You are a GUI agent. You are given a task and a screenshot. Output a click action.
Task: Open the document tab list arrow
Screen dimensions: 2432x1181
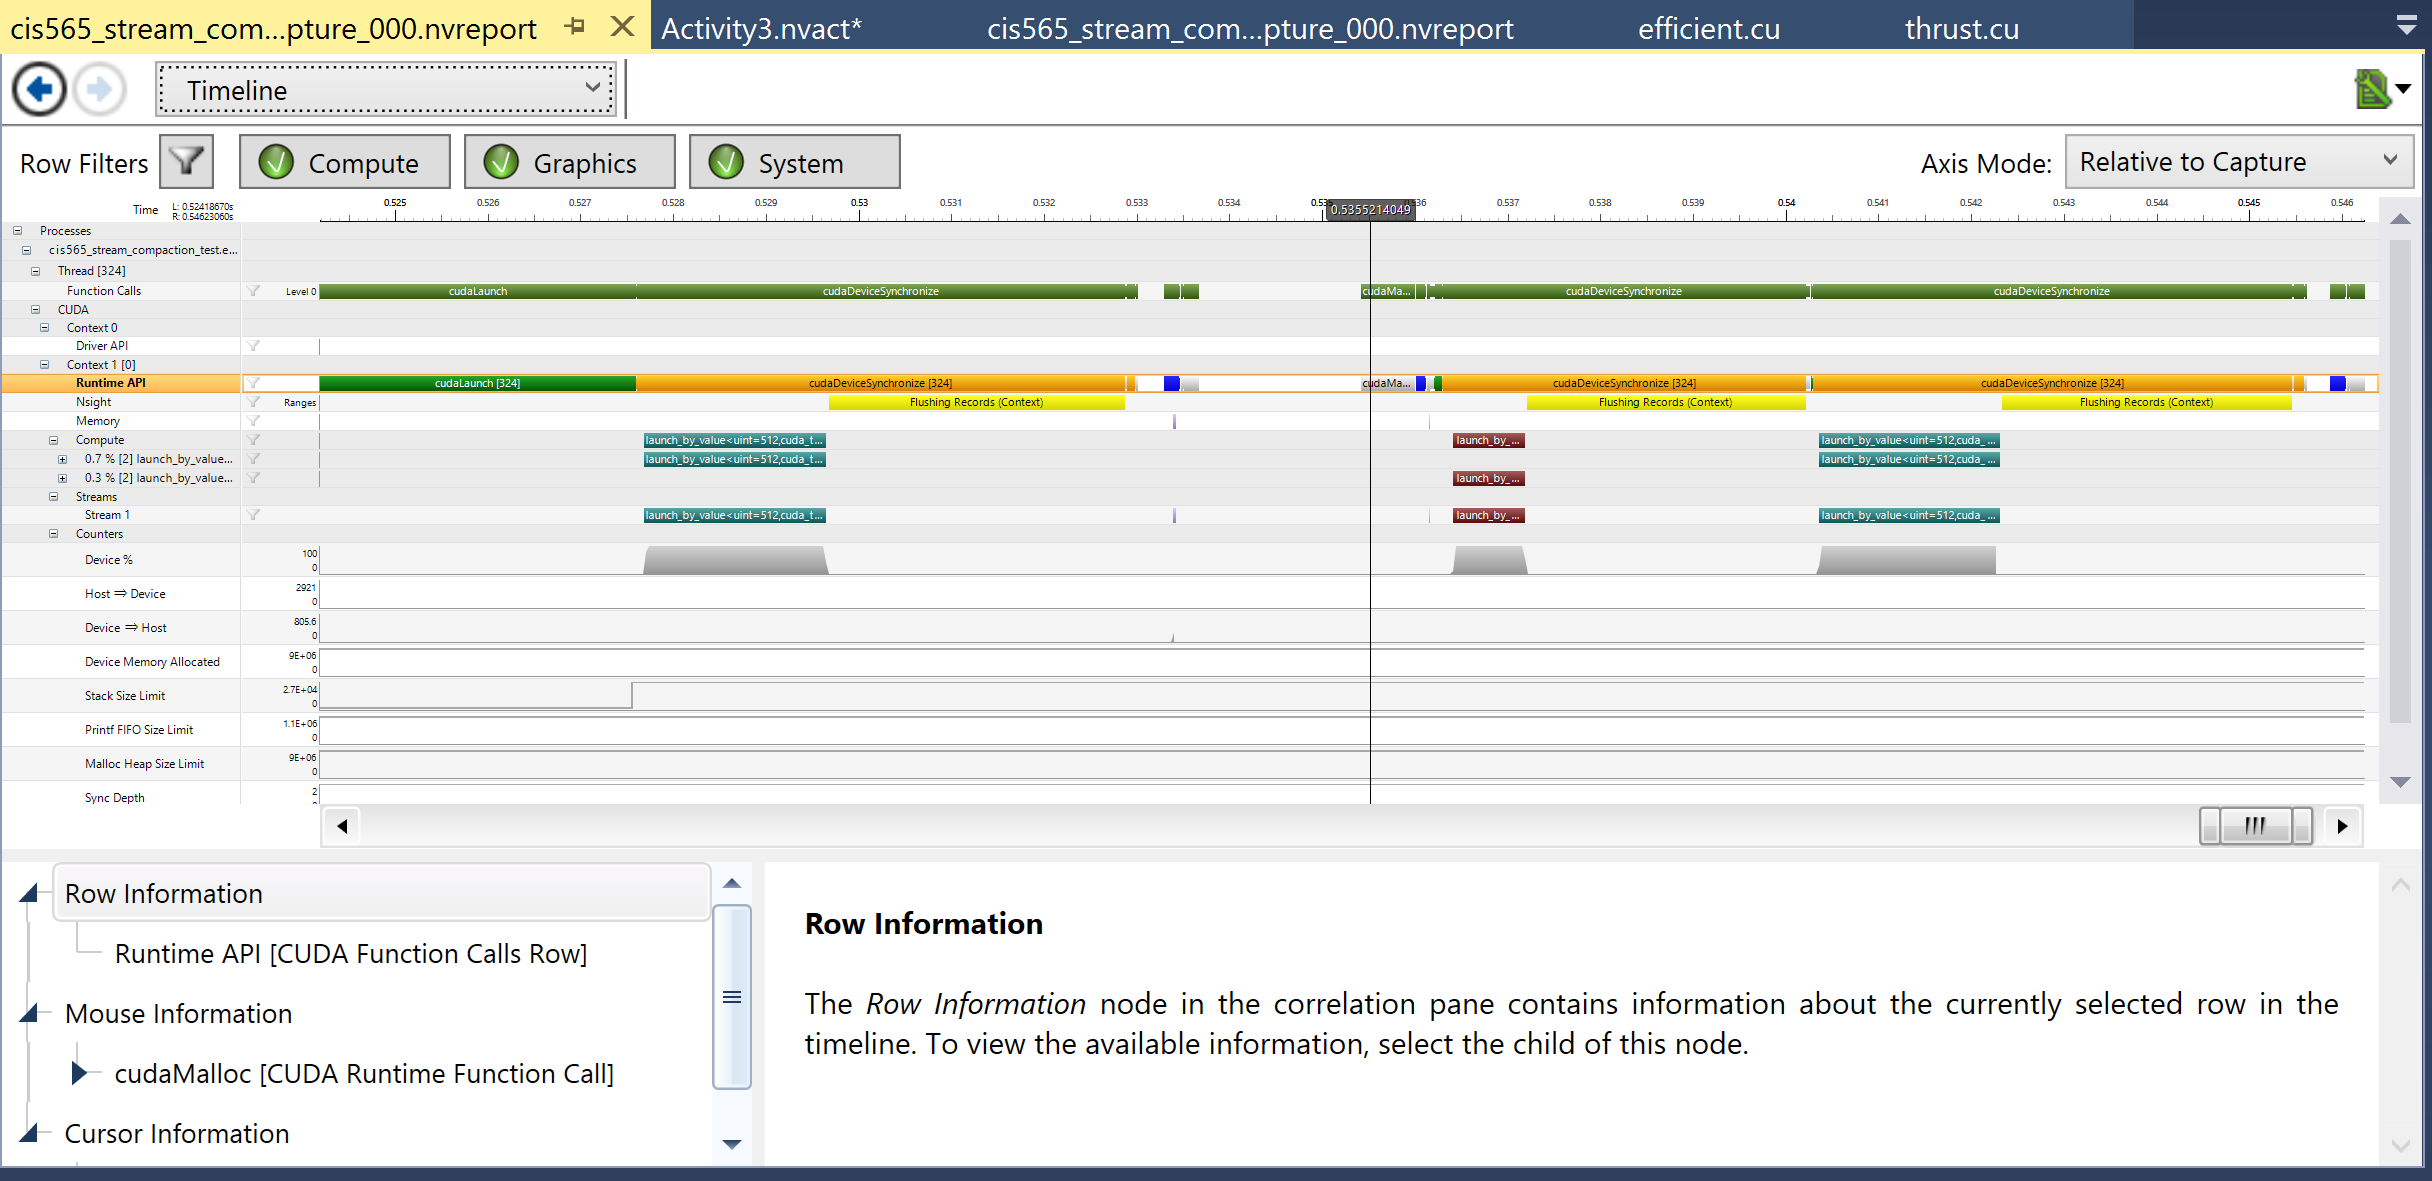pos(2407,27)
